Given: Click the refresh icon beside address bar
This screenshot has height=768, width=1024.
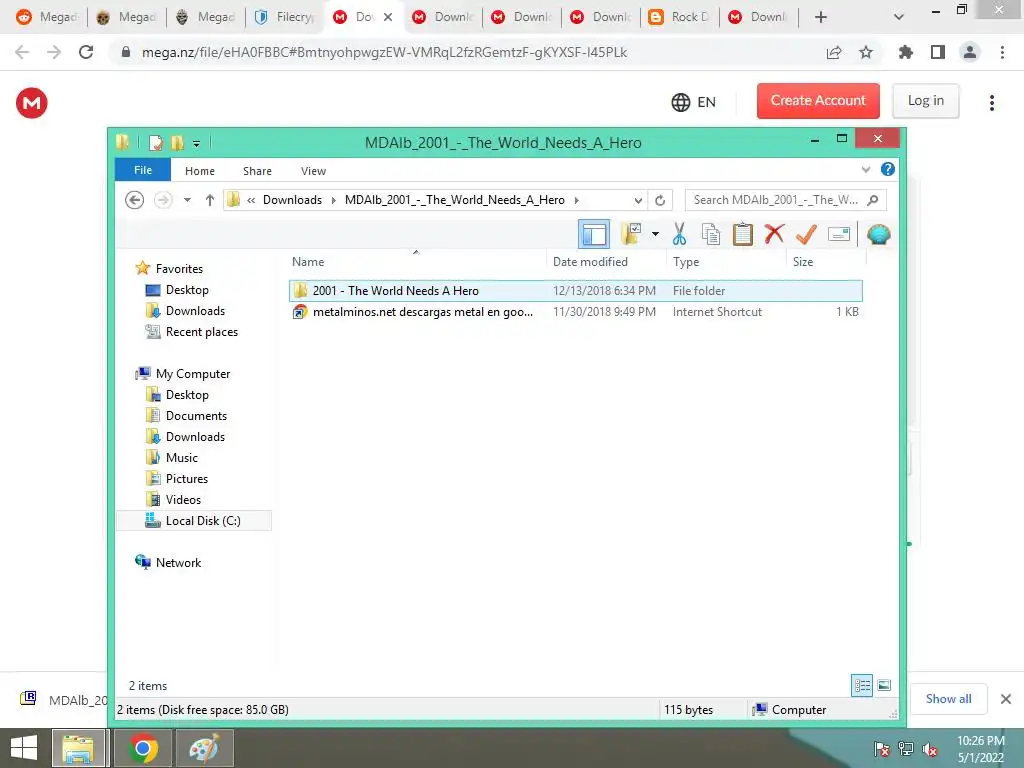Looking at the screenshot, I should pos(660,200).
